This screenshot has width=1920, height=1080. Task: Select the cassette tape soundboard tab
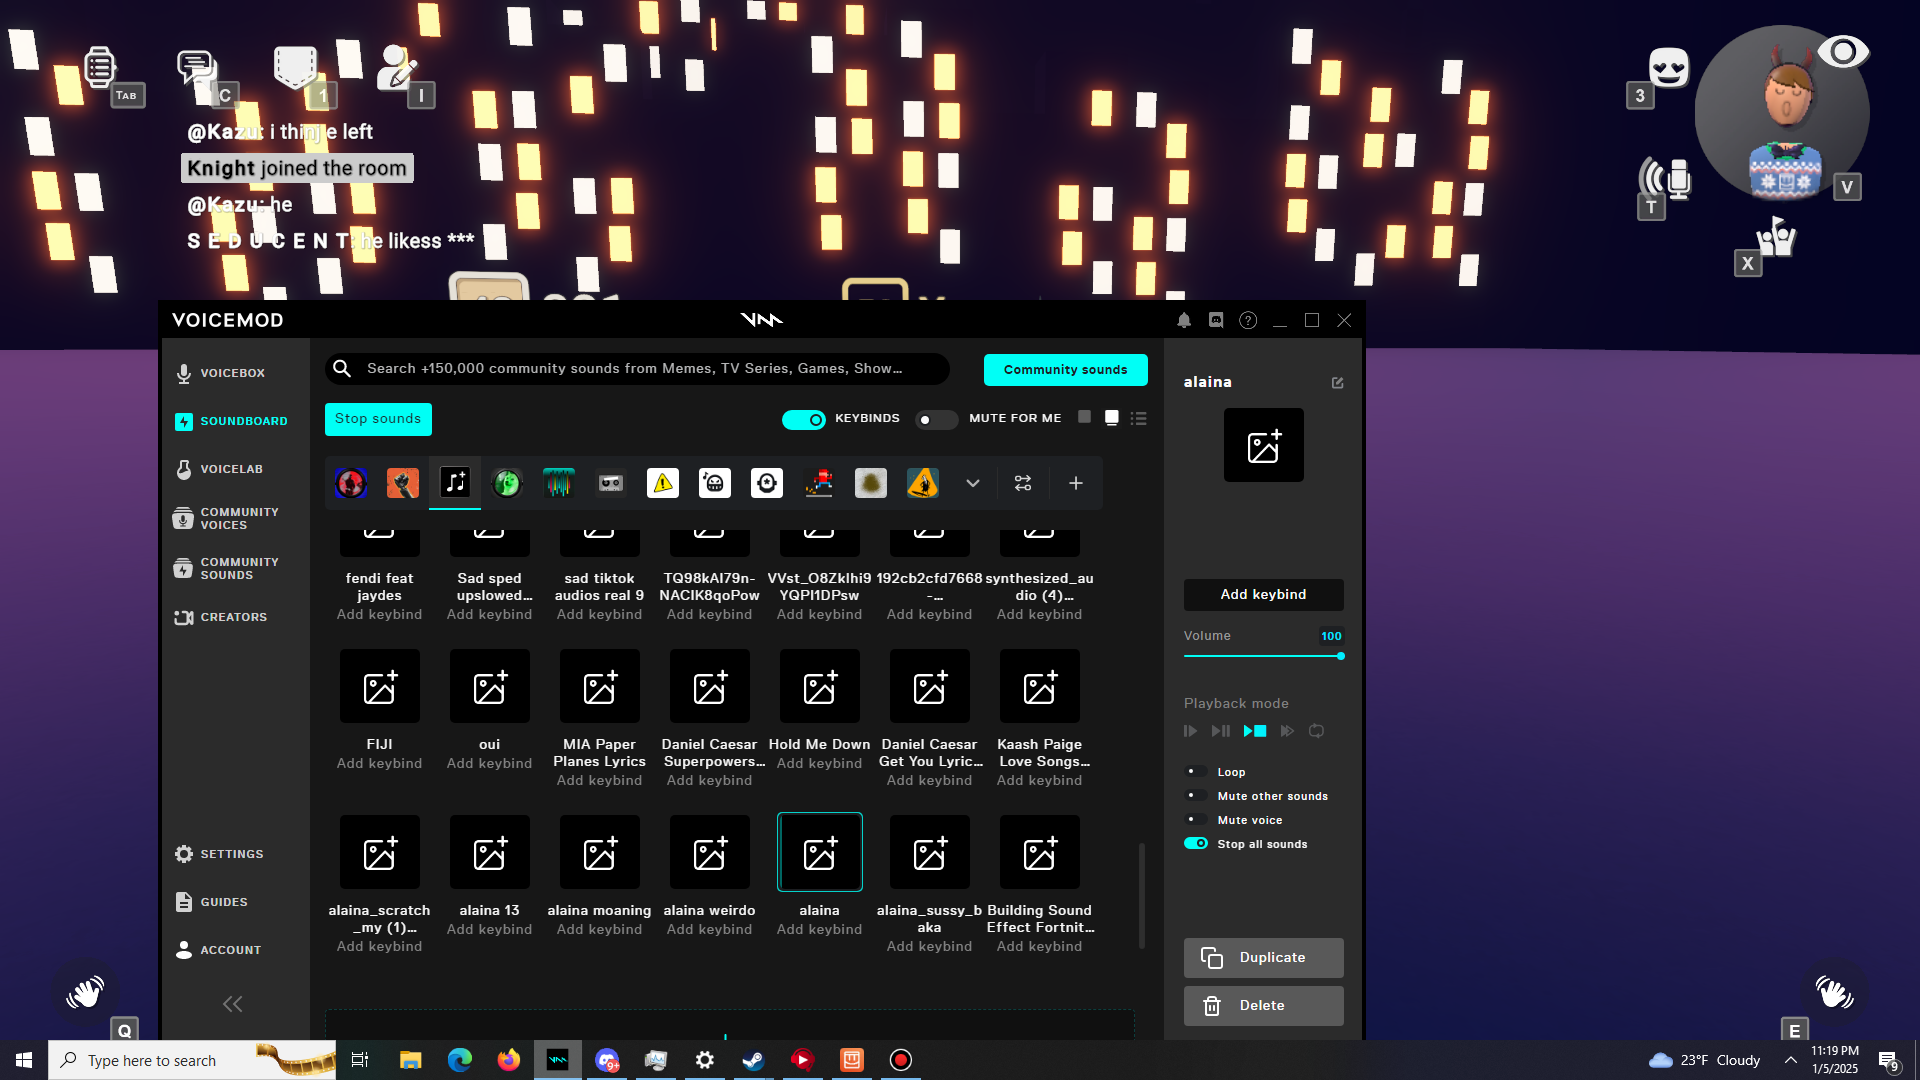tap(611, 483)
